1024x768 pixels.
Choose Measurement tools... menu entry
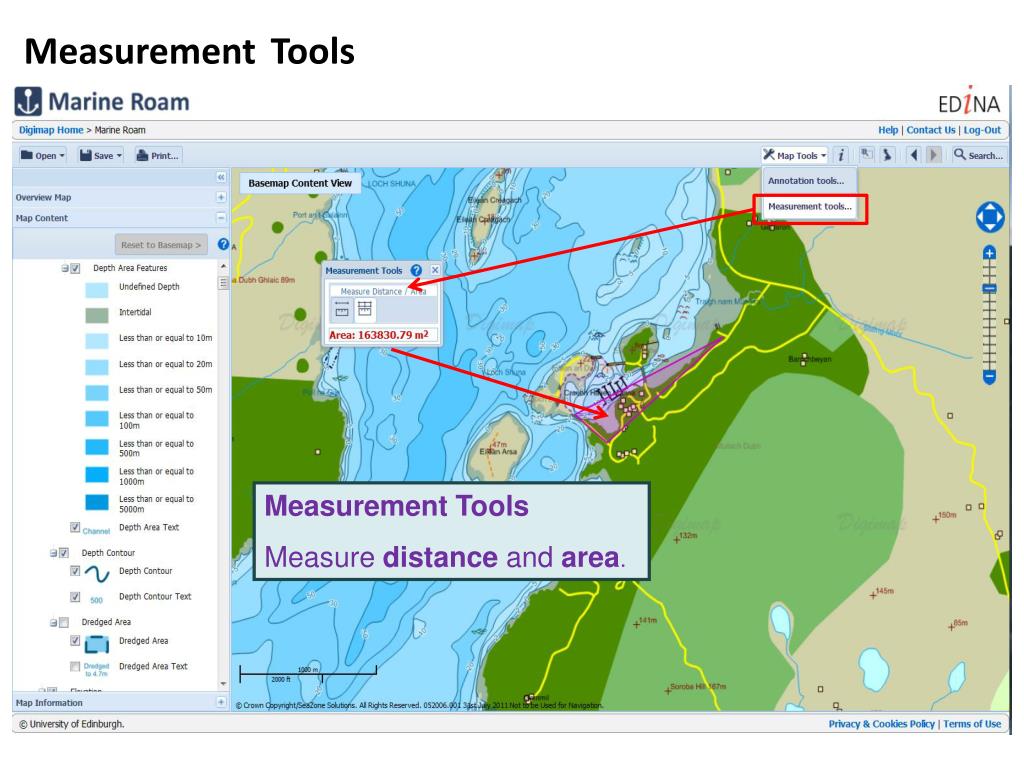810,206
